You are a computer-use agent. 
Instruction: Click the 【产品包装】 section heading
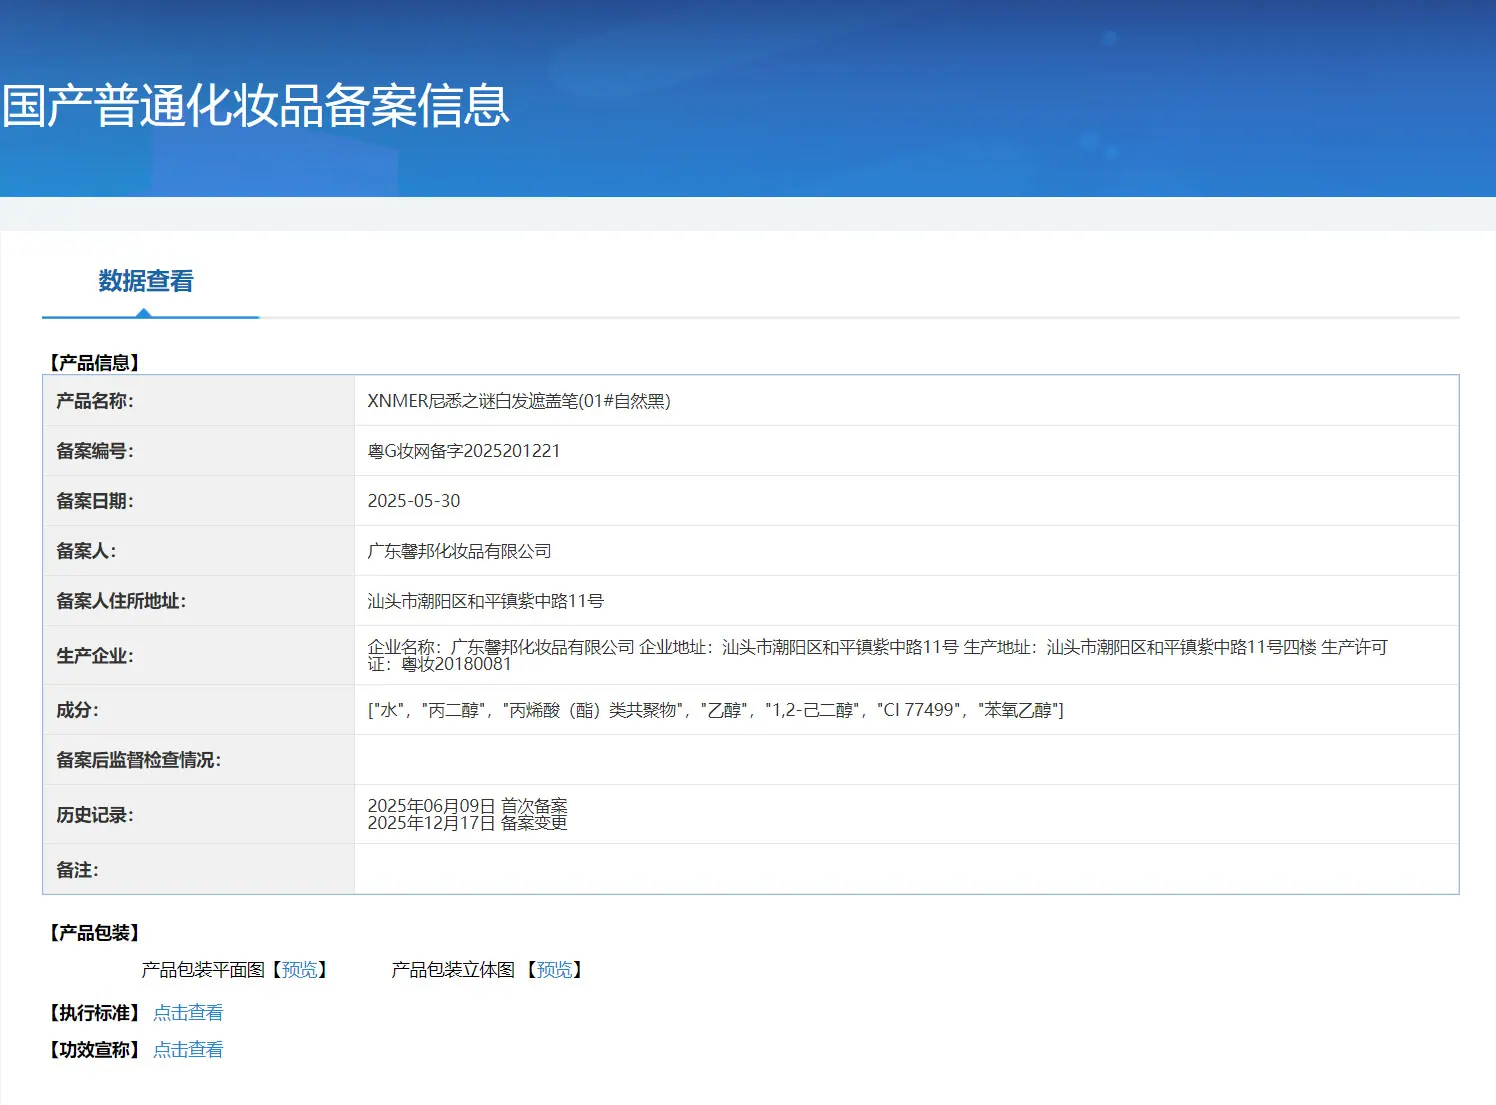click(94, 933)
